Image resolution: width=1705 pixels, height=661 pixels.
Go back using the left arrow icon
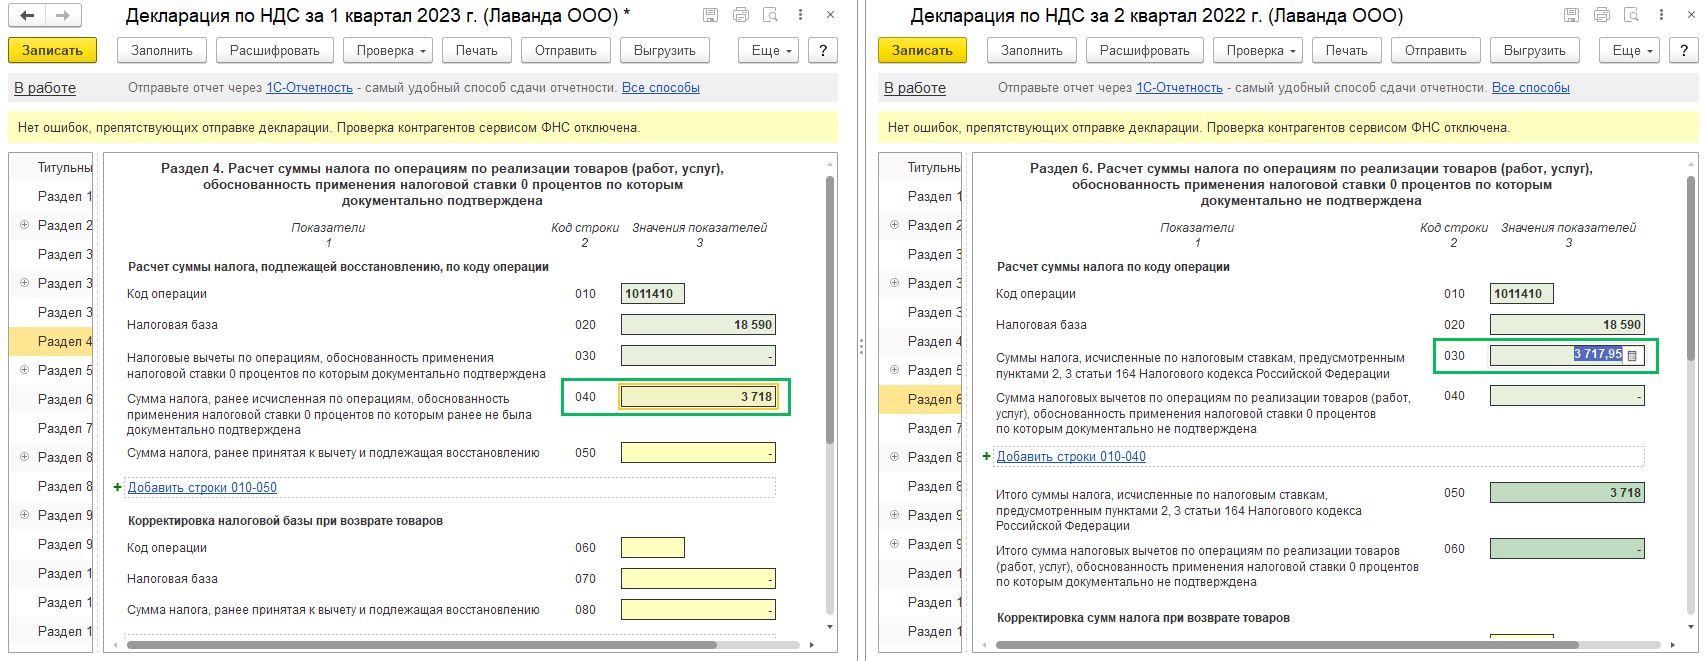(27, 15)
